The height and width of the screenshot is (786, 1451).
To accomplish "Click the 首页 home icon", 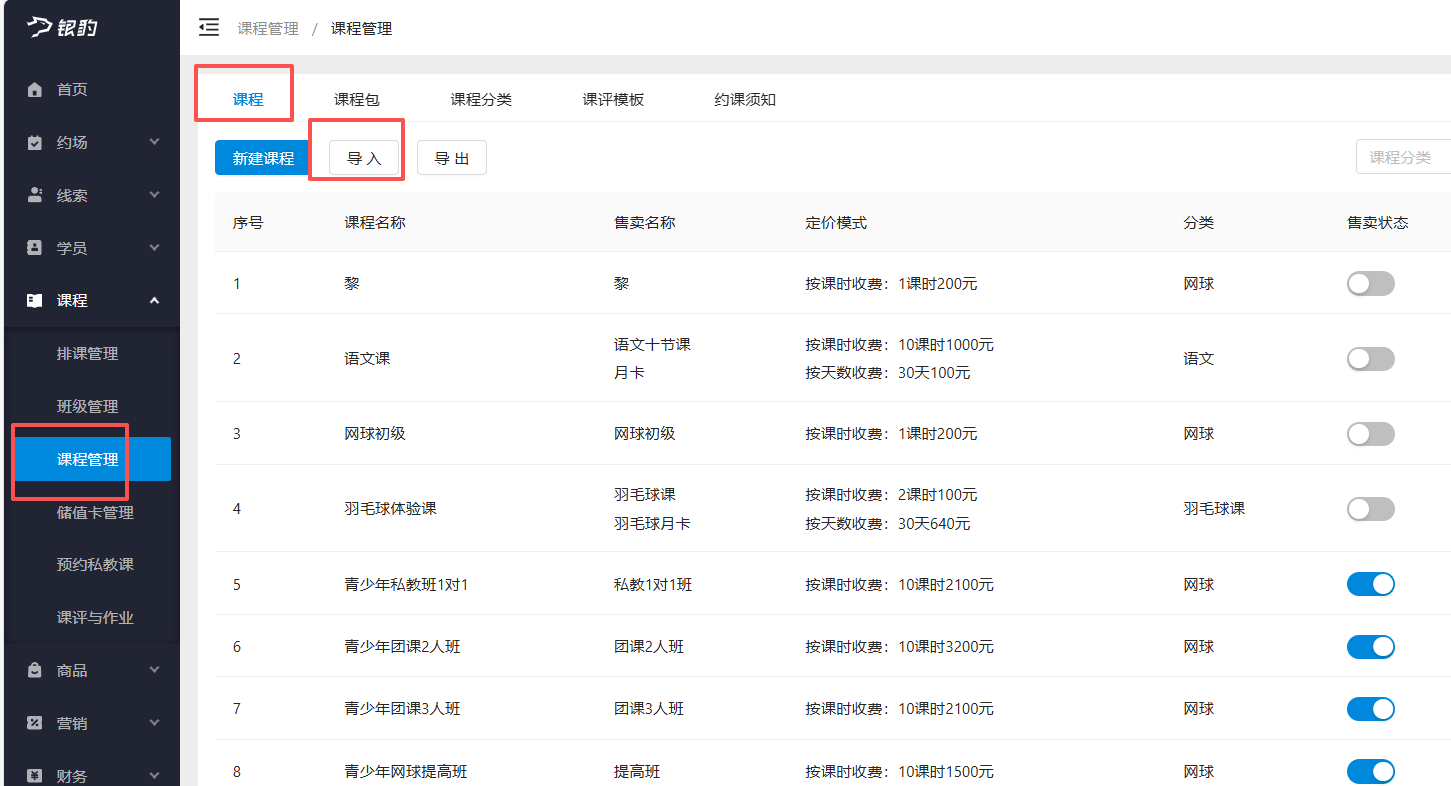I will [x=33, y=89].
